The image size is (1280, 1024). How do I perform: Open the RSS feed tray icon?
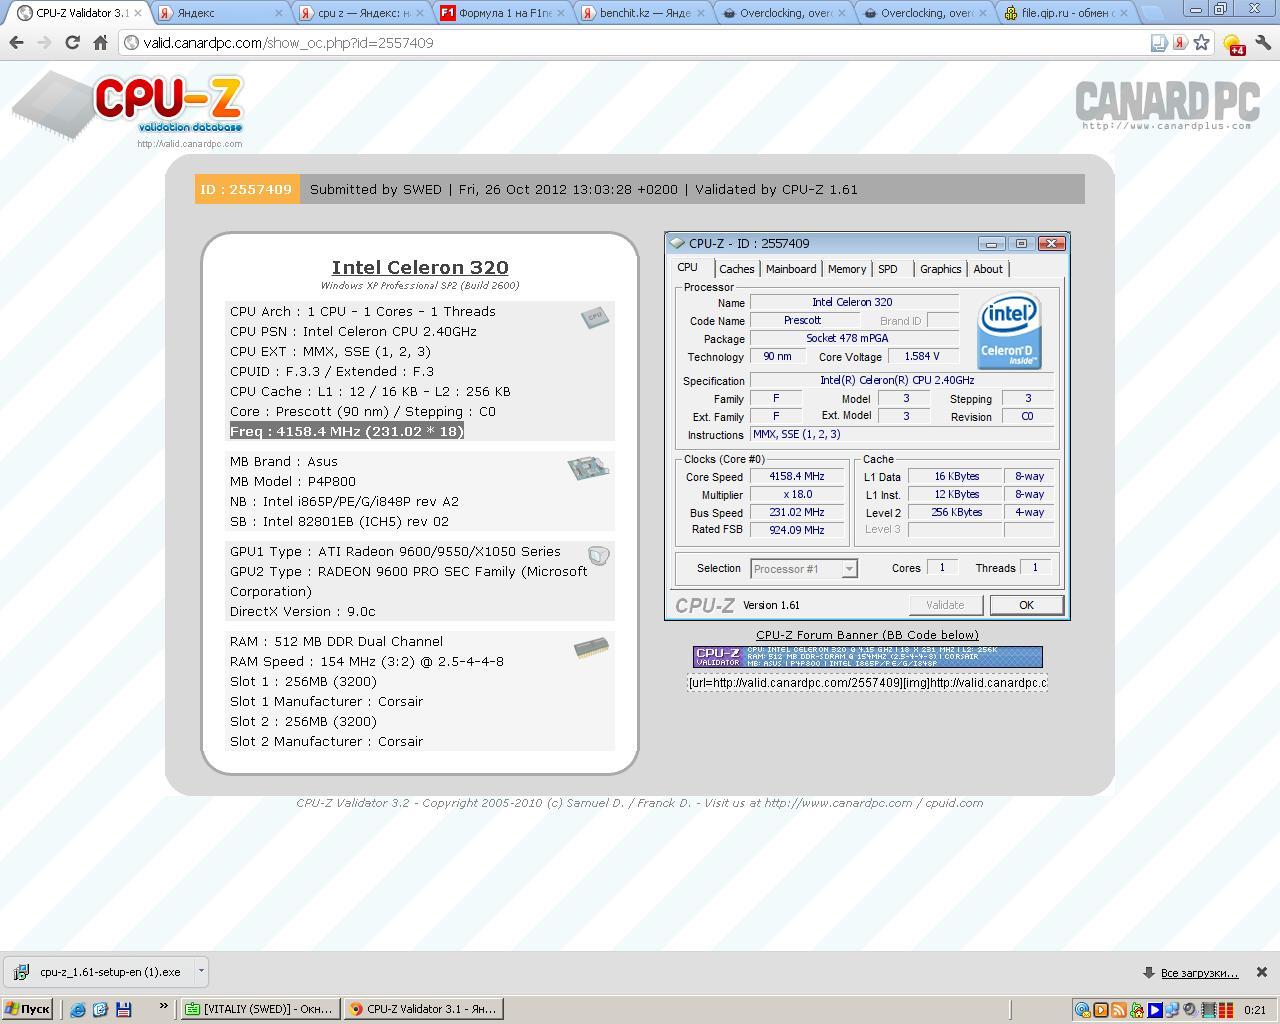coord(1119,1010)
